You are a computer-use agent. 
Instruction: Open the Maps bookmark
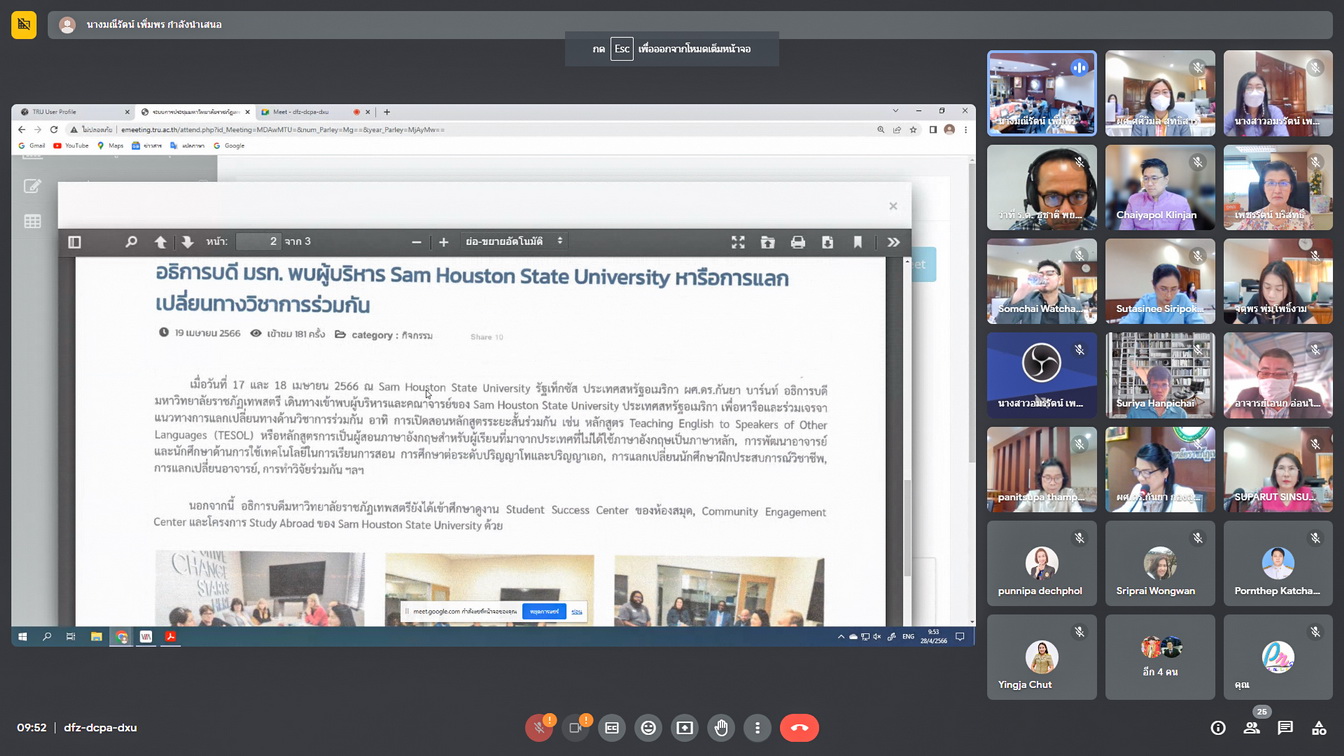tap(110, 146)
